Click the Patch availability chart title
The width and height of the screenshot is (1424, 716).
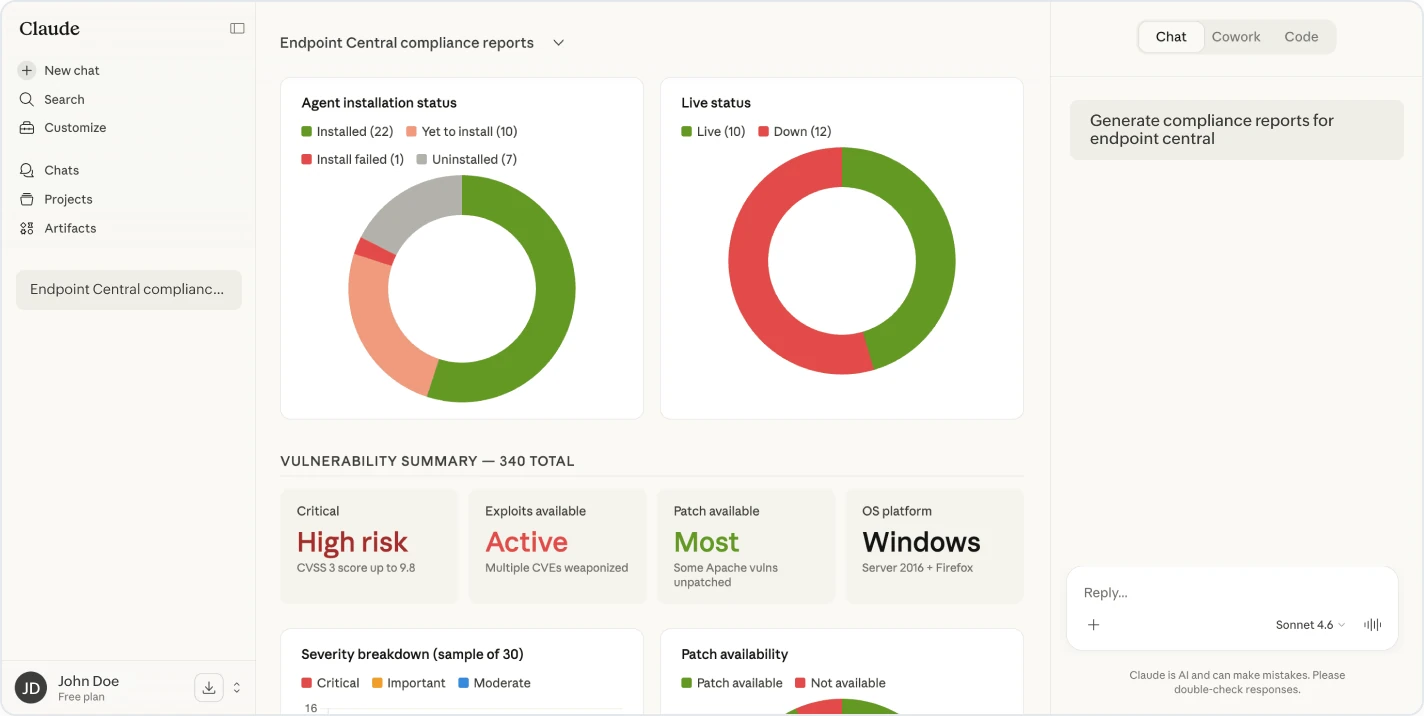tap(735, 654)
